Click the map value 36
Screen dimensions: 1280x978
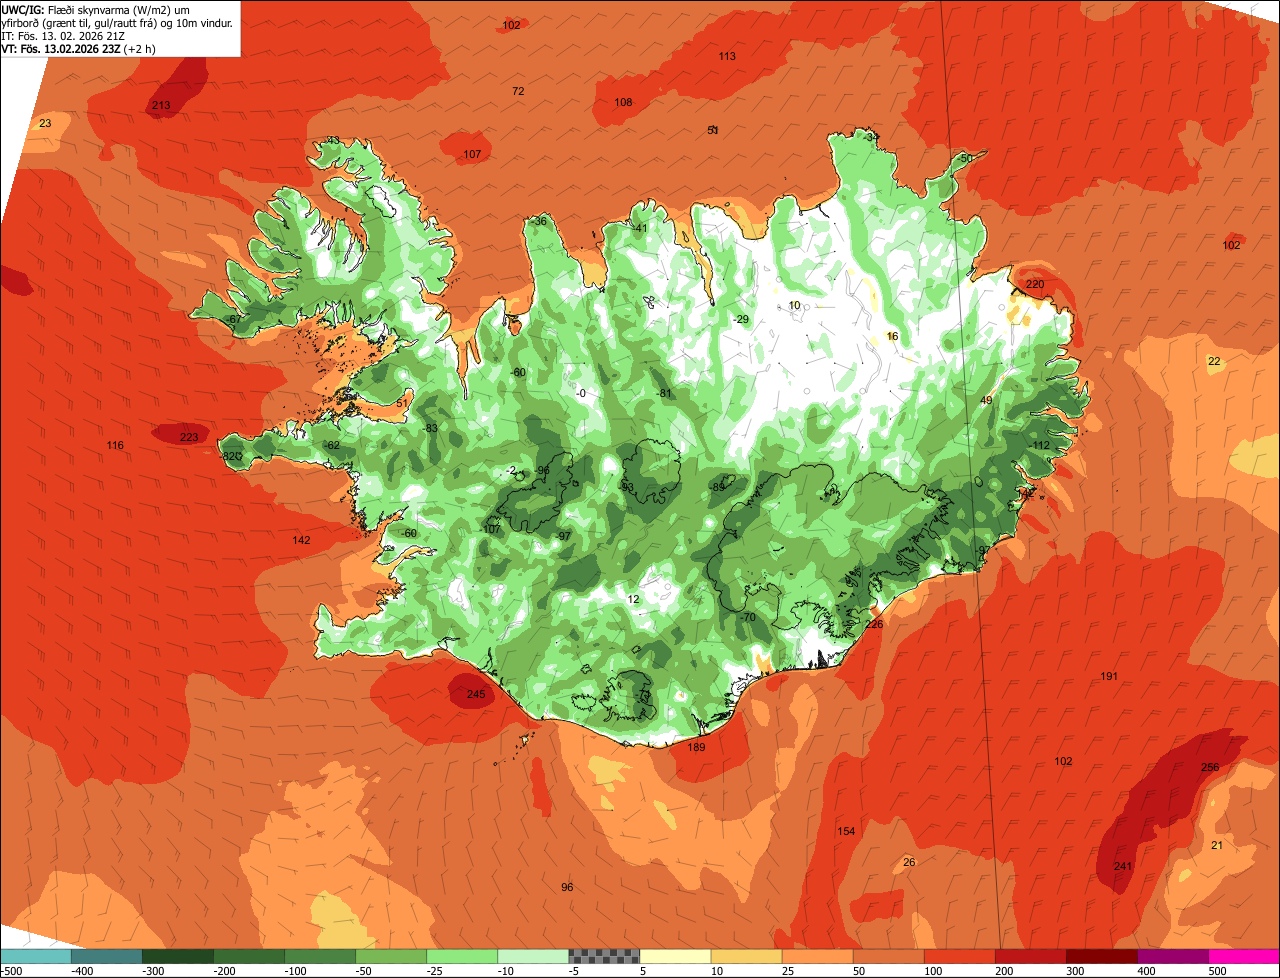tap(540, 221)
